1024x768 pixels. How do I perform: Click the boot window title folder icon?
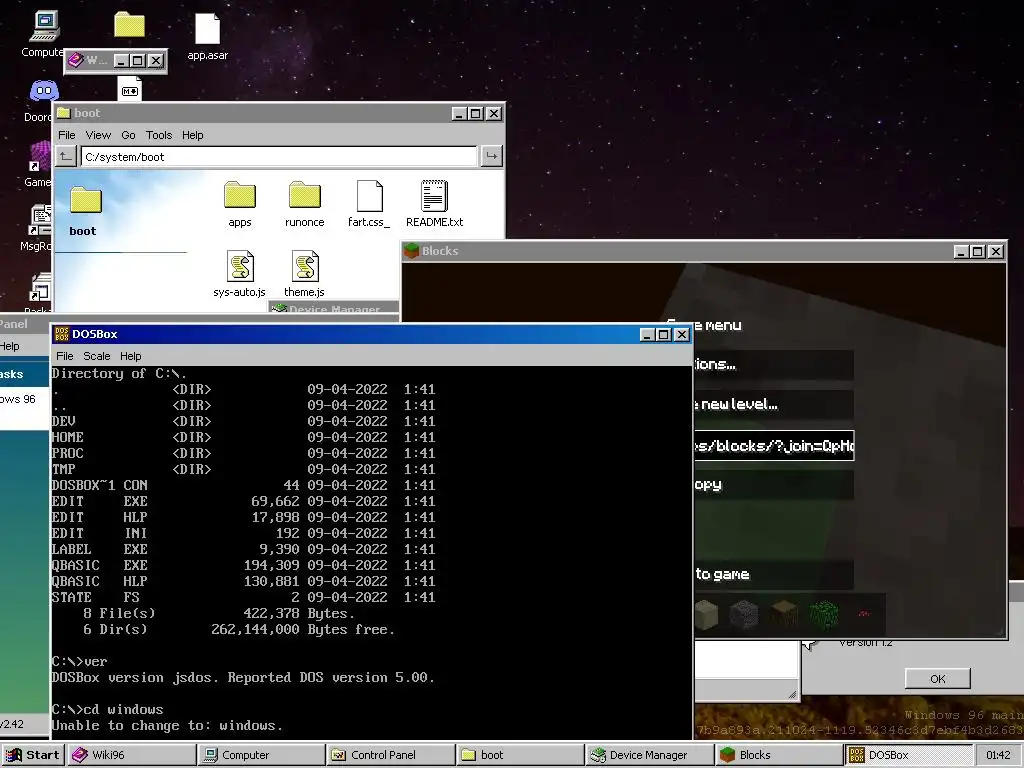point(63,113)
